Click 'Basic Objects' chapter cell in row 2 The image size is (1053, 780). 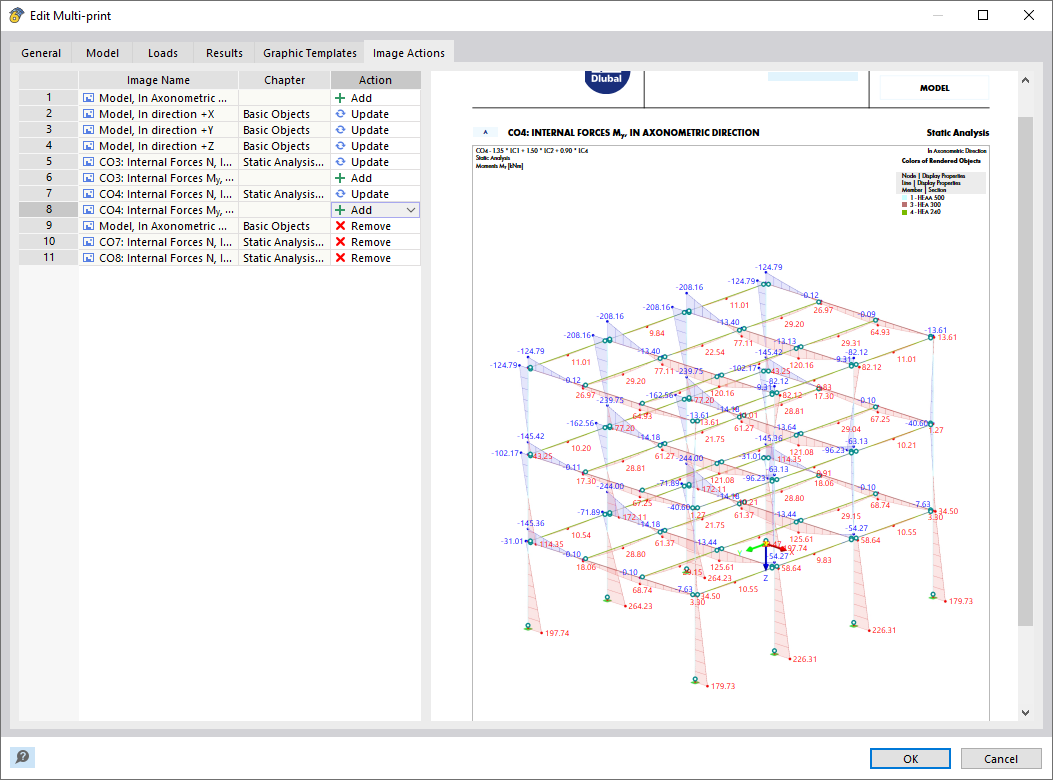(x=285, y=114)
